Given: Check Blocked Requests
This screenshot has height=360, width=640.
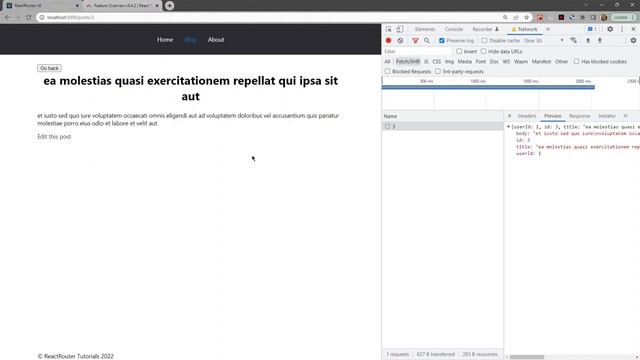Looking at the screenshot, I should pyautogui.click(x=387, y=71).
